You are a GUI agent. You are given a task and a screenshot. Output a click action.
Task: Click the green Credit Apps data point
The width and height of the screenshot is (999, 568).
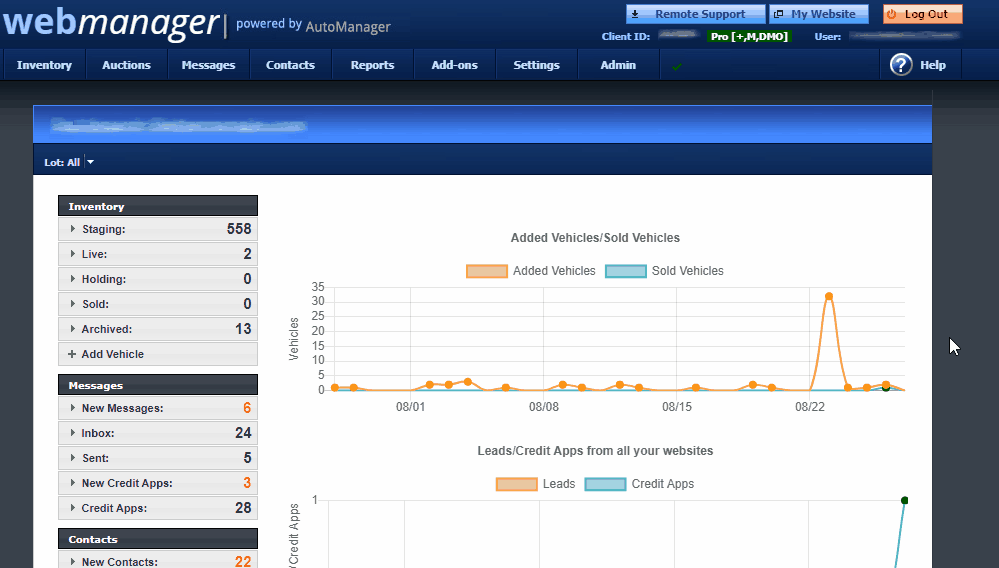click(x=904, y=501)
